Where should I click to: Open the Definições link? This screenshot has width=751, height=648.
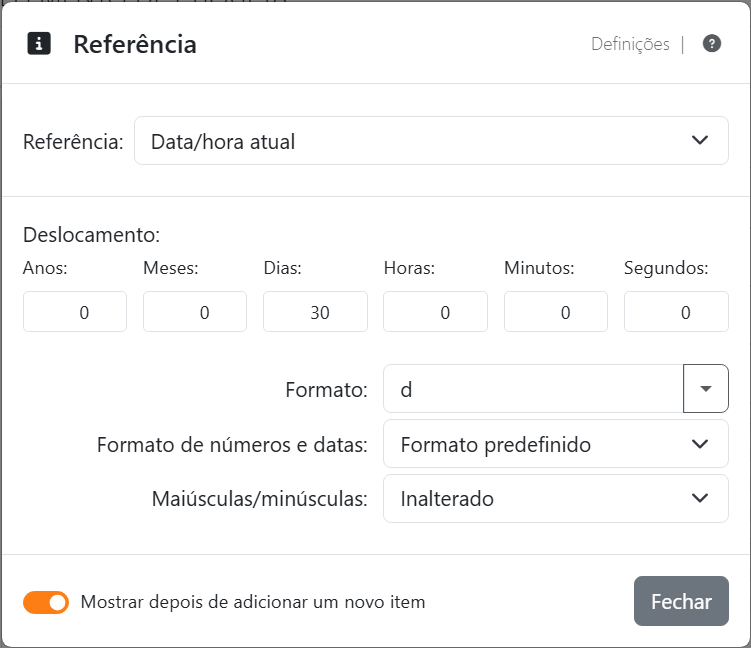[x=630, y=44]
